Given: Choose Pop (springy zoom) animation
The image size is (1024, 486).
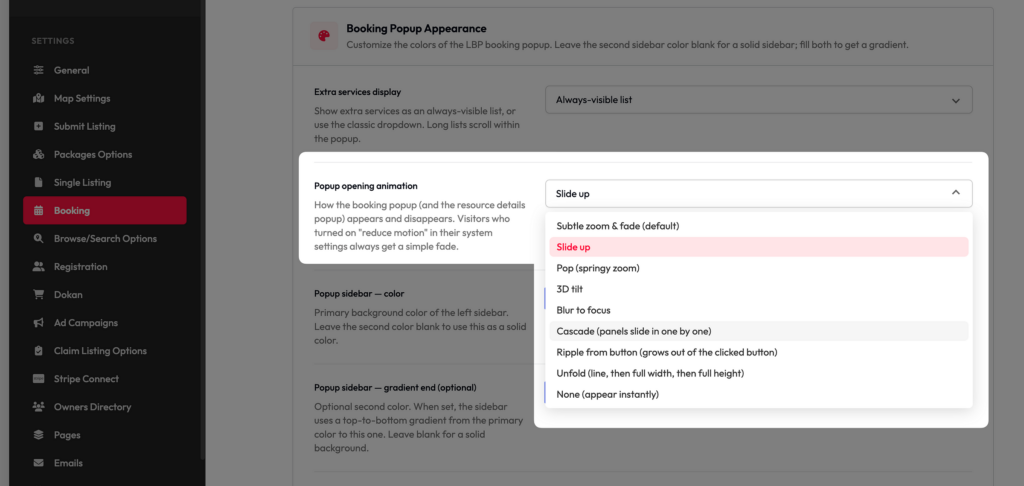Looking at the screenshot, I should point(759,268).
